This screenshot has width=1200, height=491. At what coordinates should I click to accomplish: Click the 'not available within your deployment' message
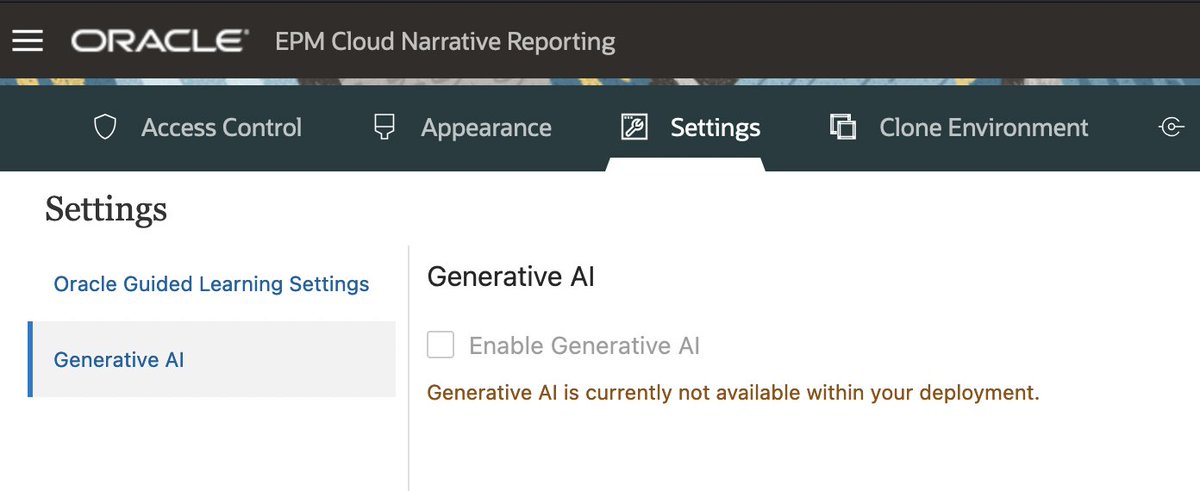point(733,393)
